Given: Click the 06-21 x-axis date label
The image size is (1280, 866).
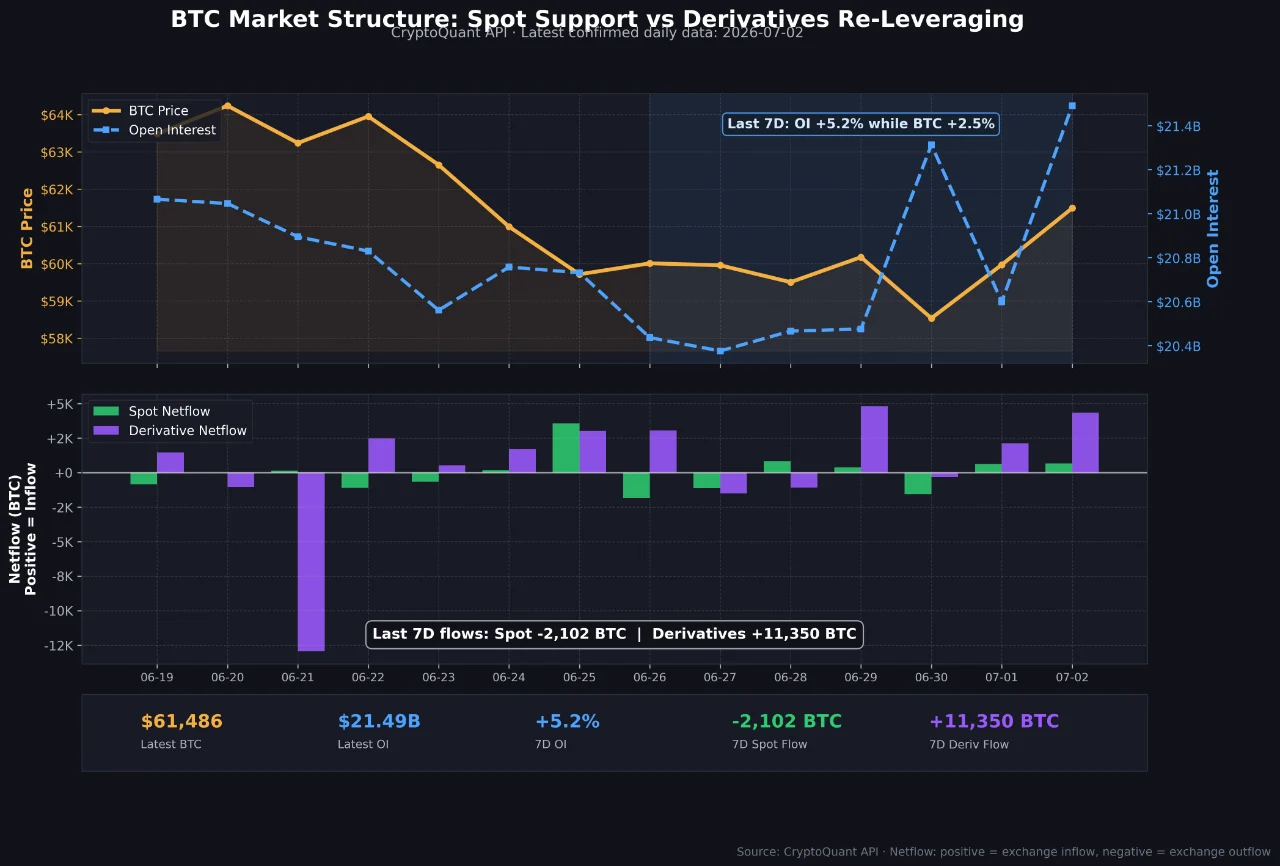Looking at the screenshot, I should click(x=298, y=677).
